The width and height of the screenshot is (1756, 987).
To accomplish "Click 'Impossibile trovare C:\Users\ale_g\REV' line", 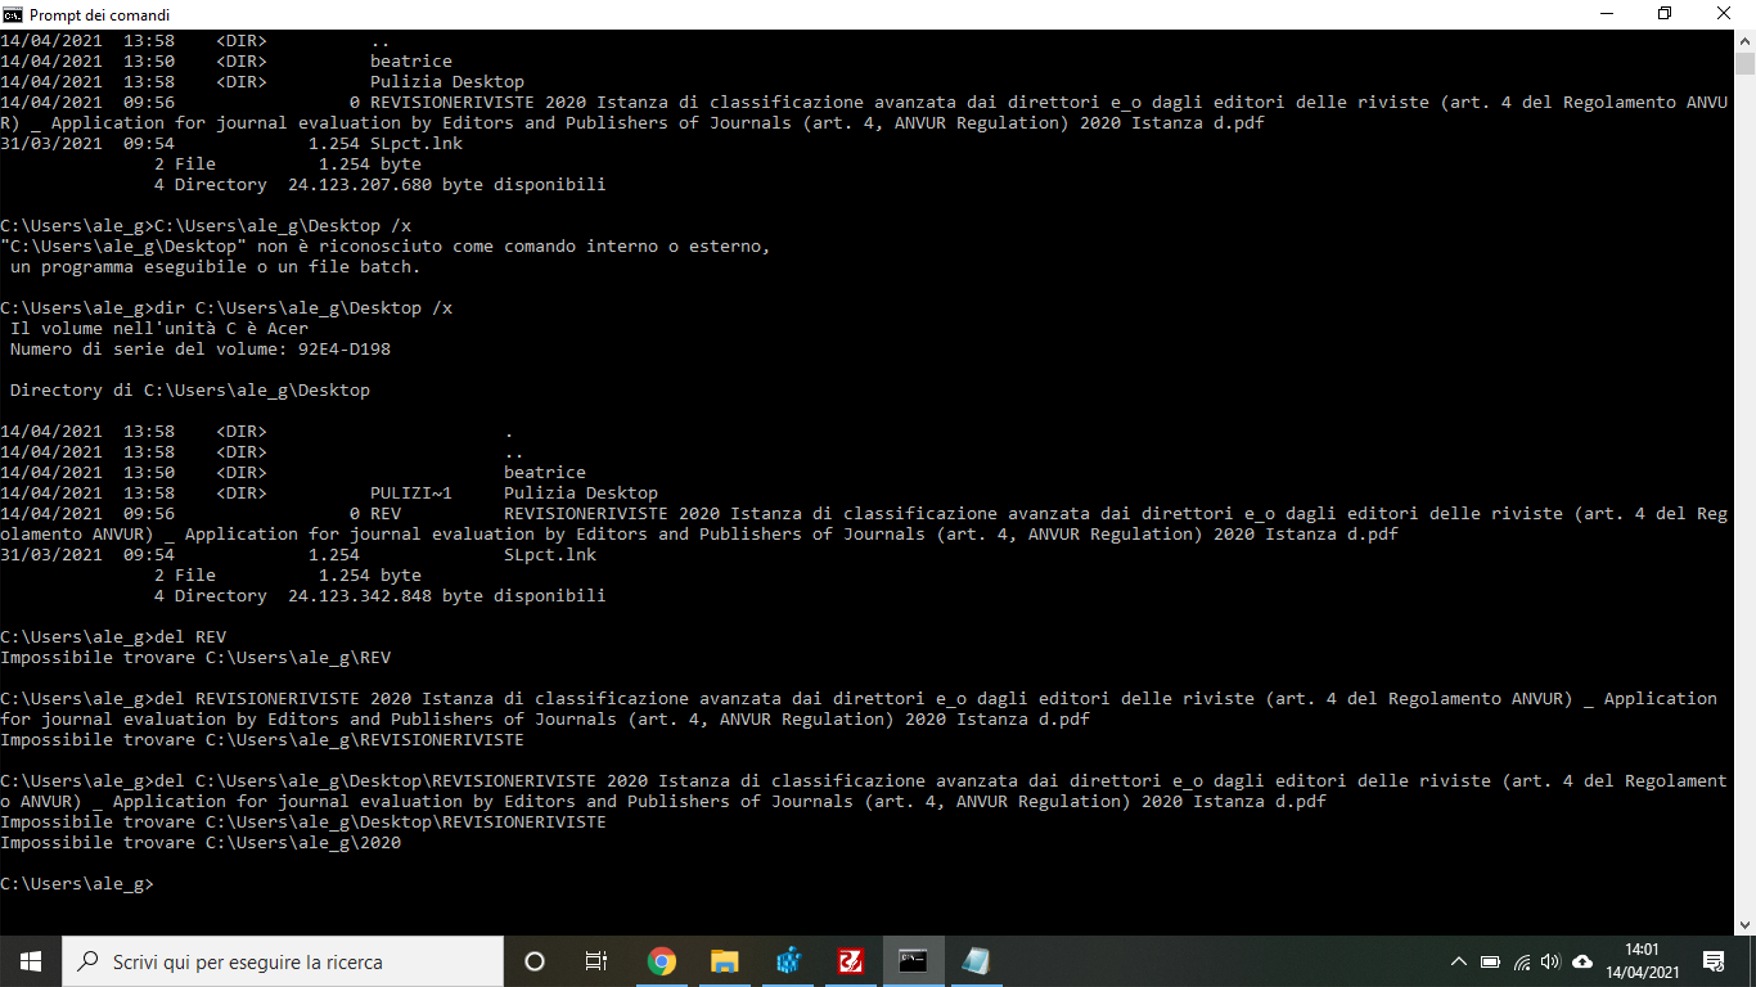I will (196, 657).
